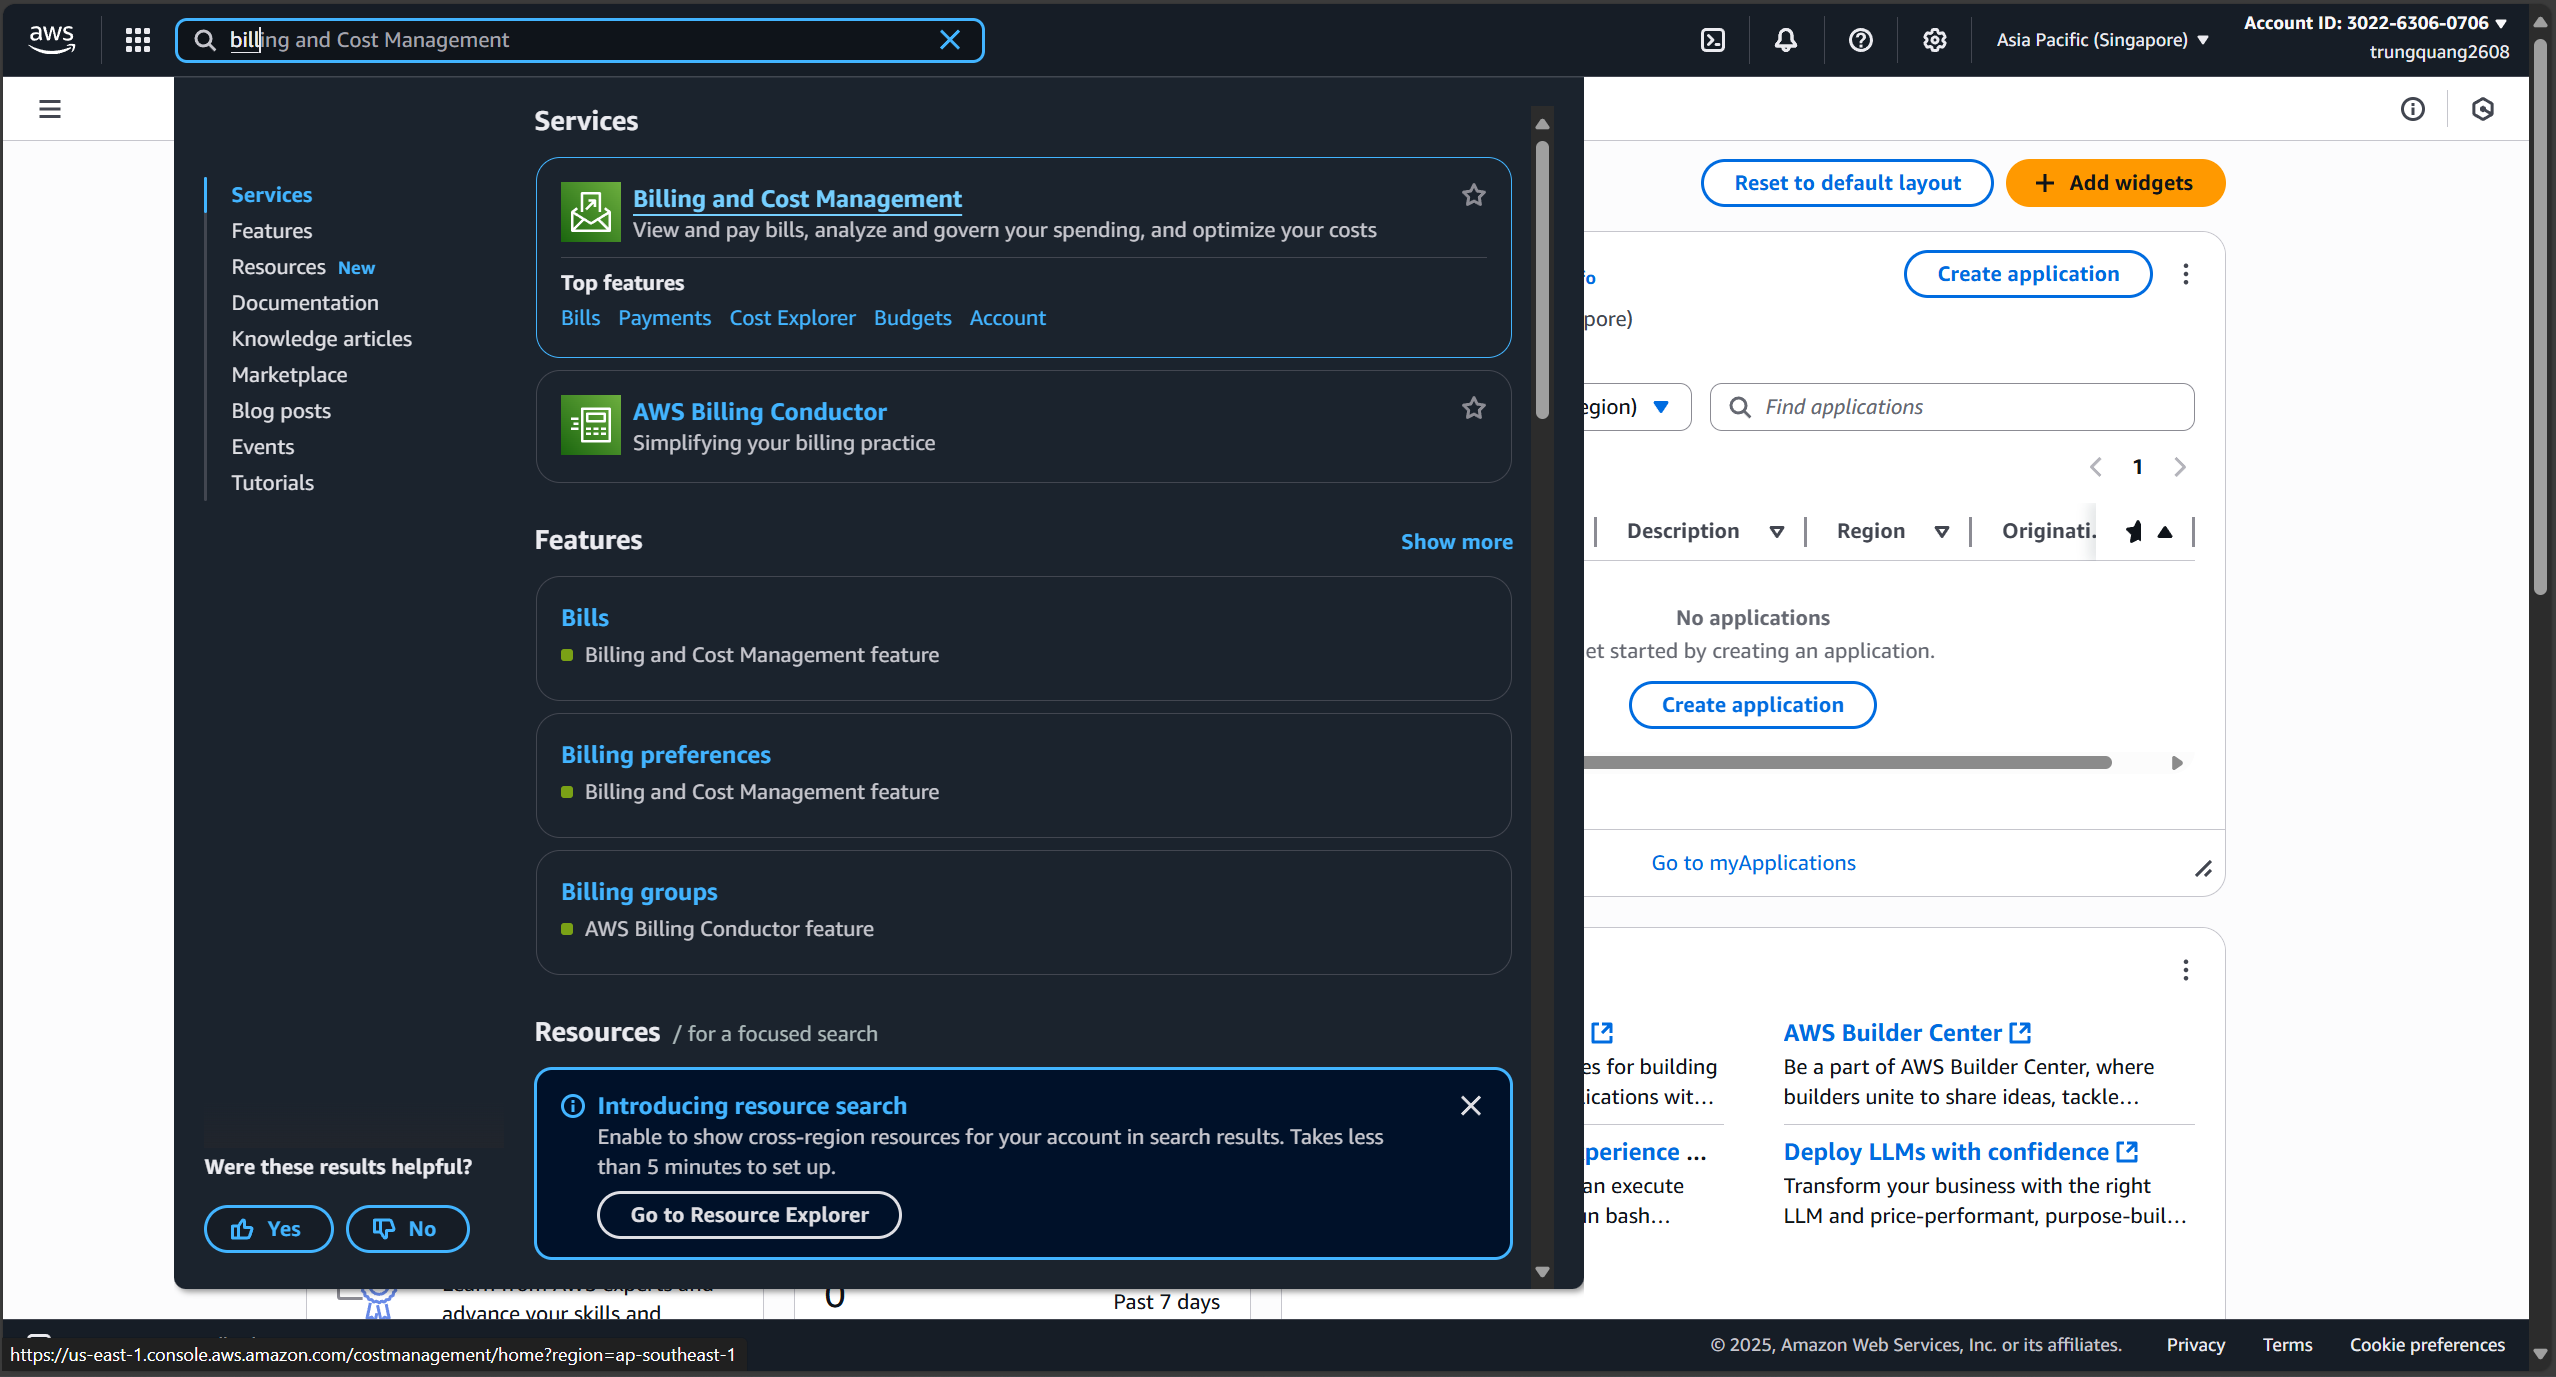
Task: Open Cookie preferences in the footer
Action: click(2427, 1345)
